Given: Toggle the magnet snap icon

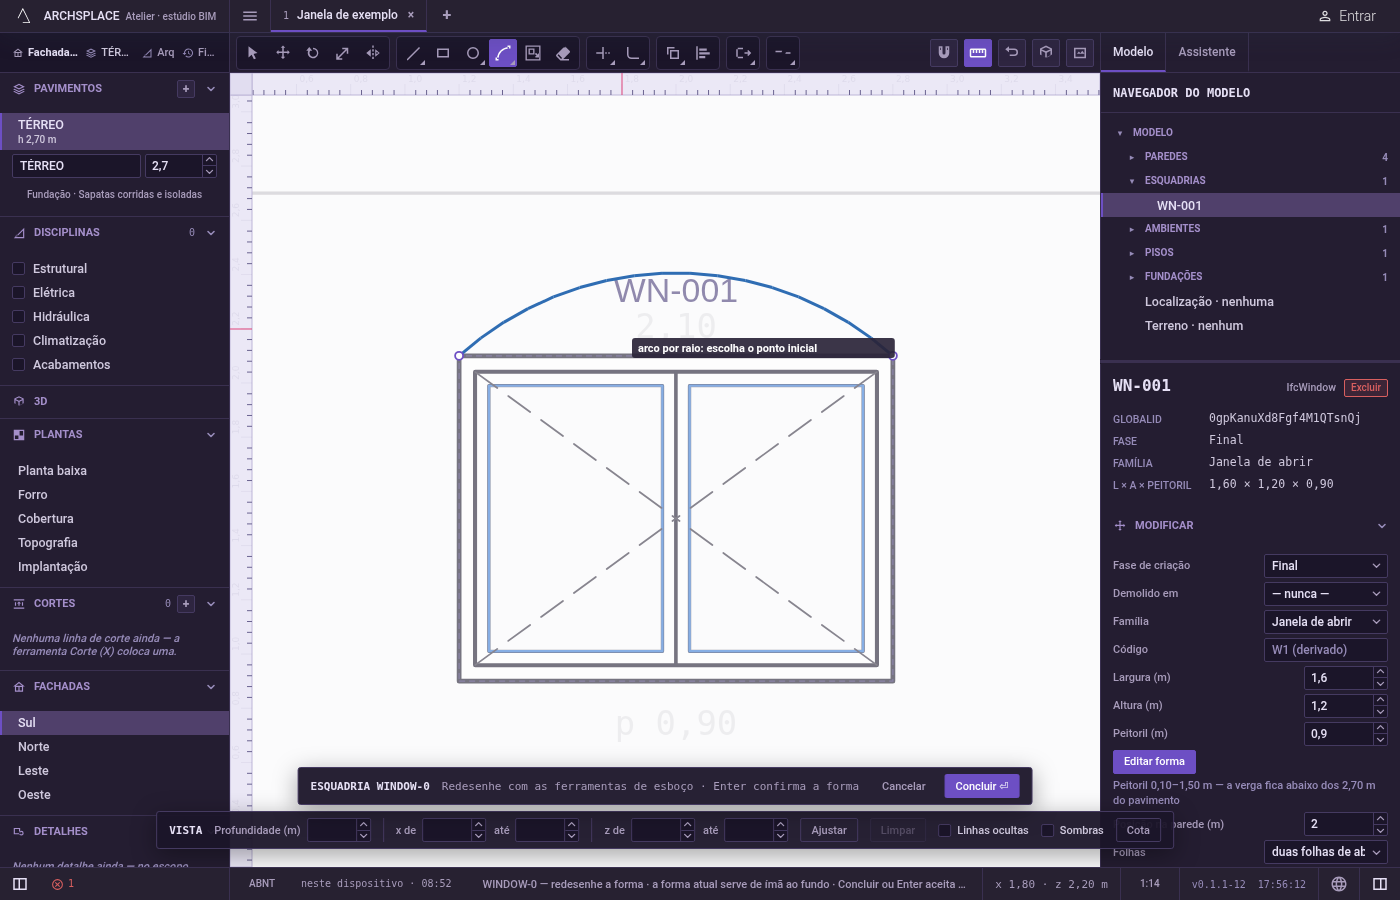Looking at the screenshot, I should coord(943,53).
